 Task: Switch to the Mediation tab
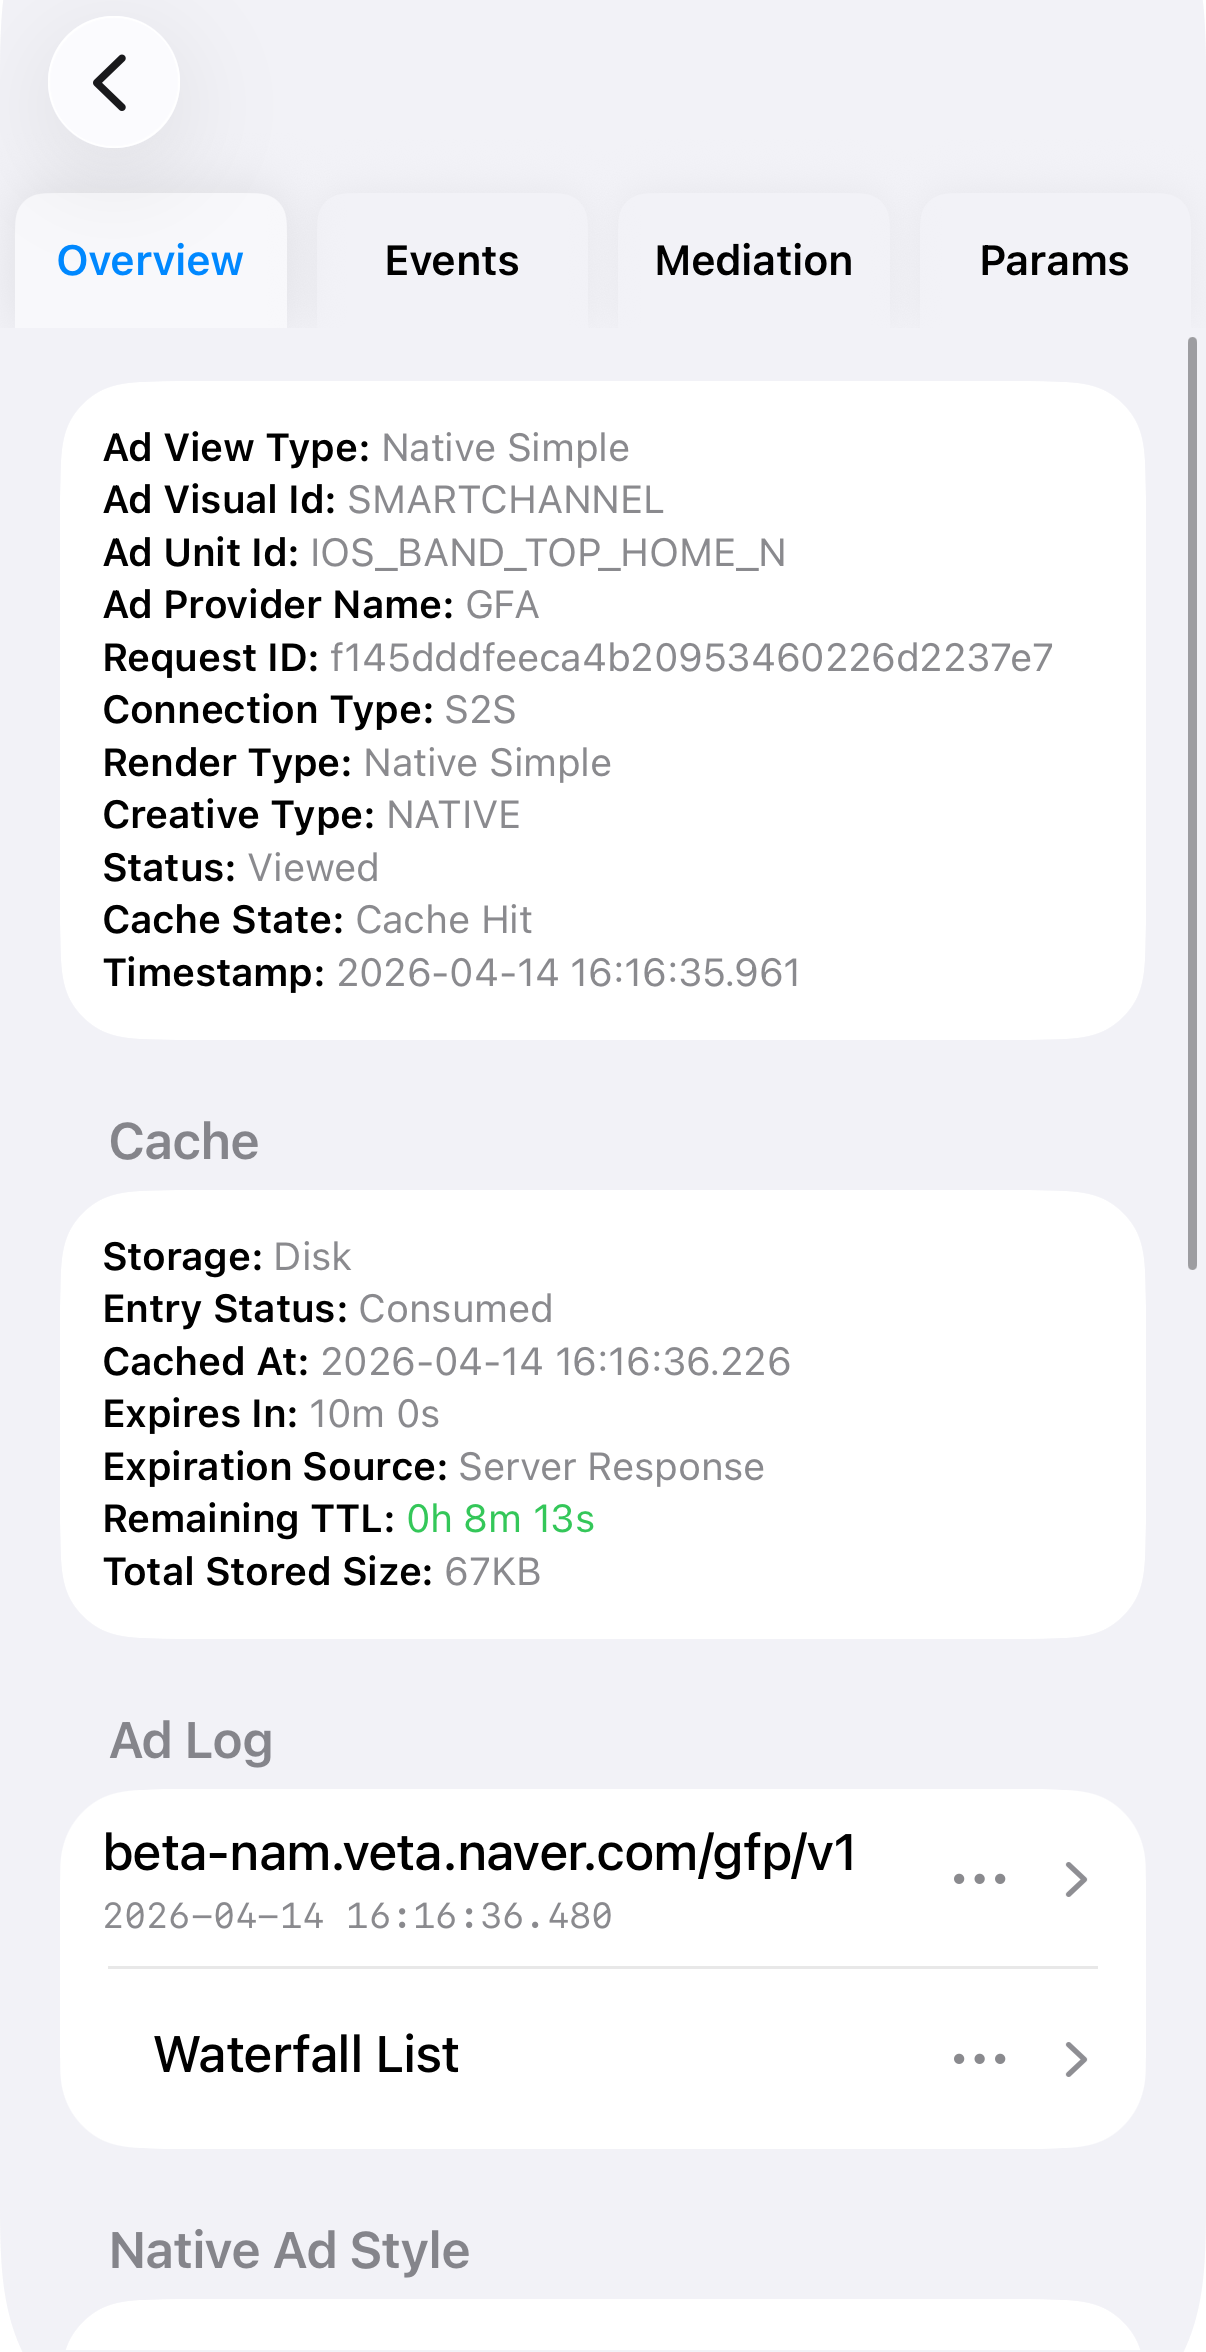[x=753, y=261]
